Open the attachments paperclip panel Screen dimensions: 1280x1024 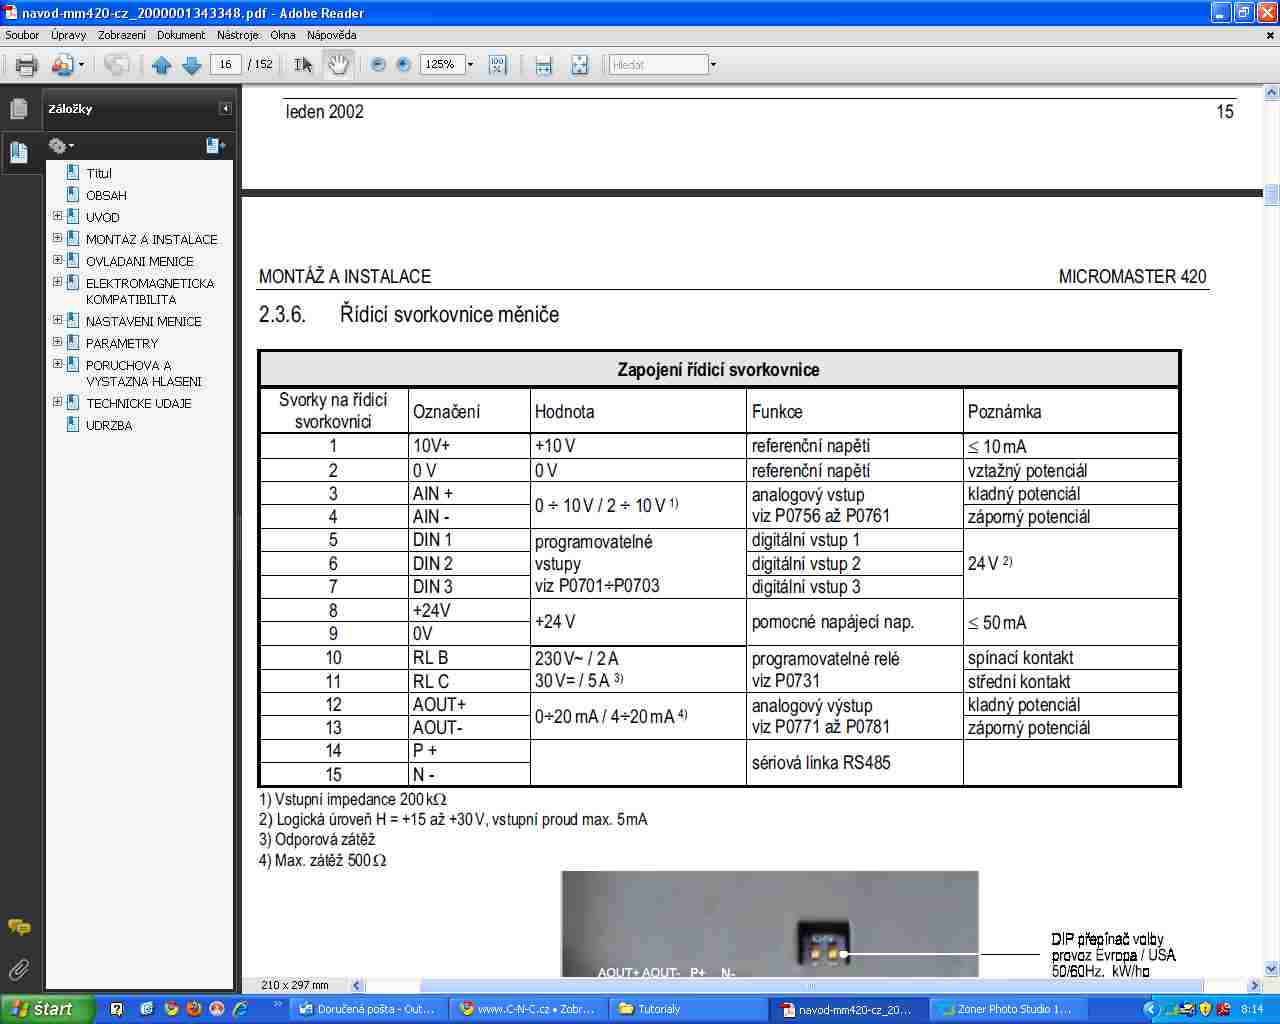19,969
